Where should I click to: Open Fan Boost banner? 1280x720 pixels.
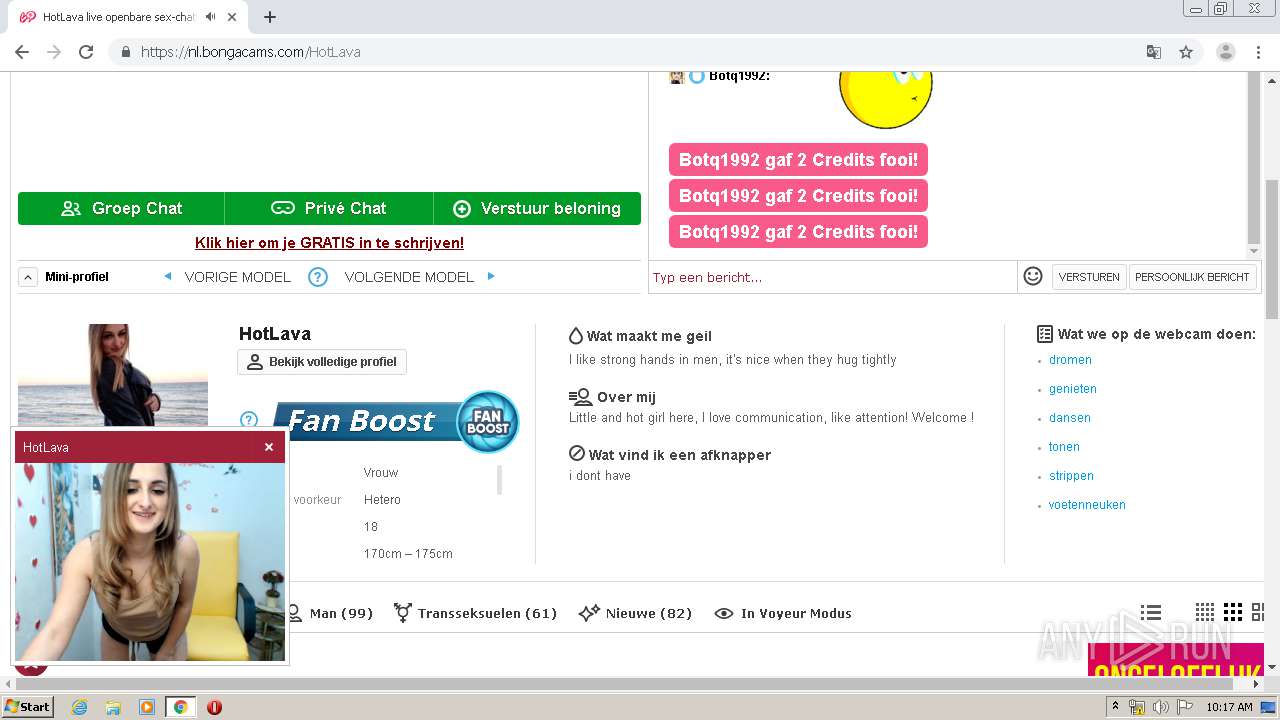point(395,421)
